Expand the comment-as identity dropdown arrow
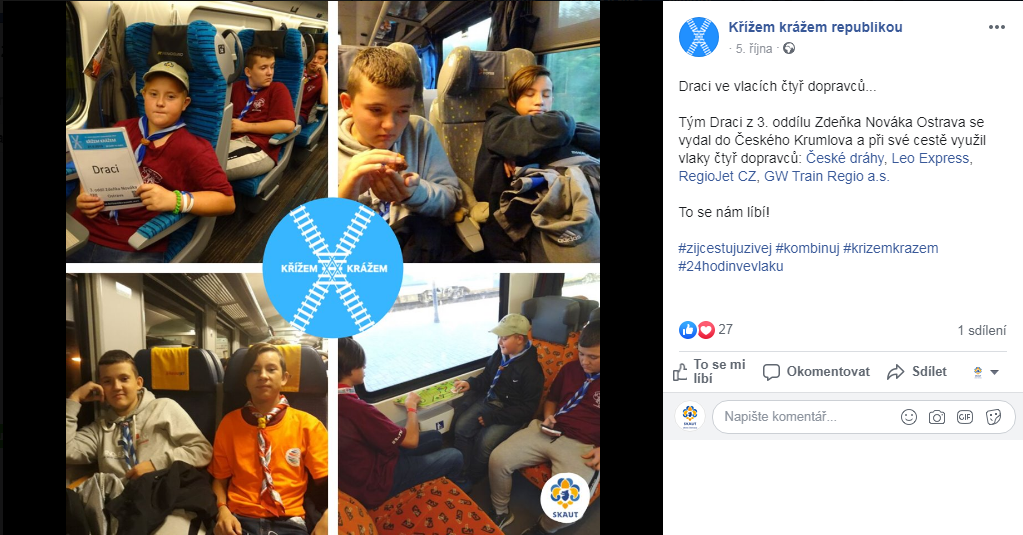This screenshot has width=1023, height=535. tap(994, 372)
